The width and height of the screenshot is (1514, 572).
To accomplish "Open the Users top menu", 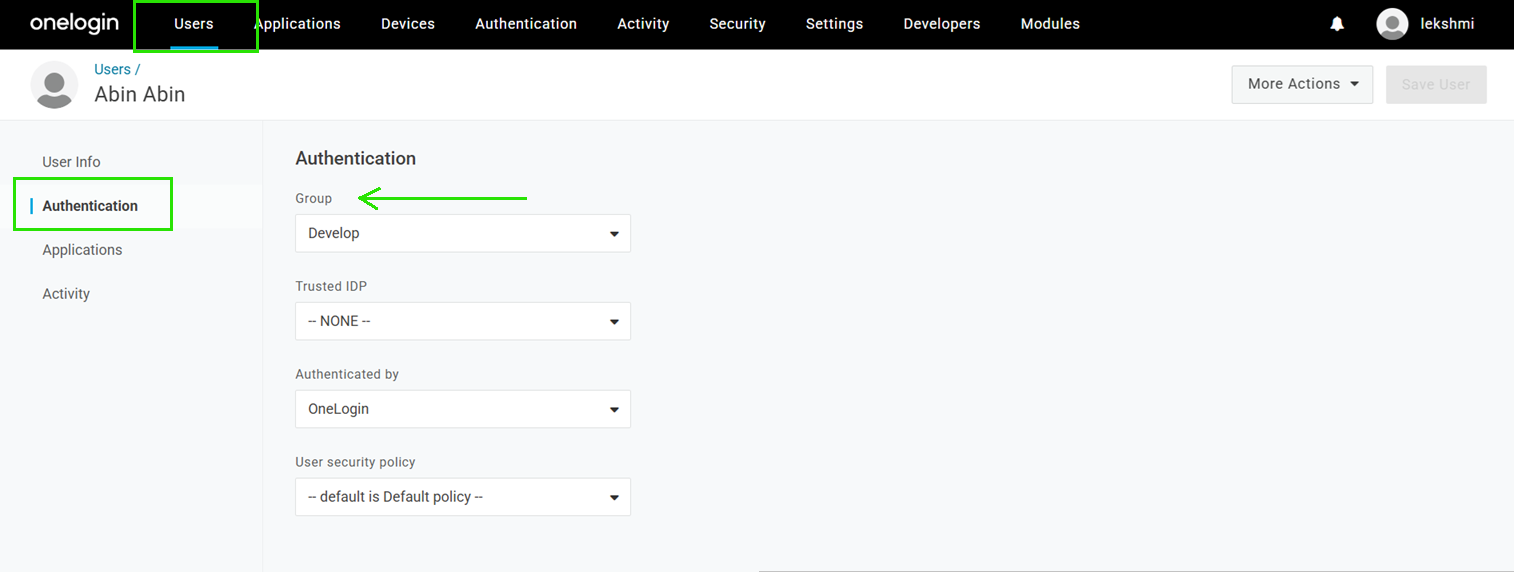I will [x=194, y=24].
